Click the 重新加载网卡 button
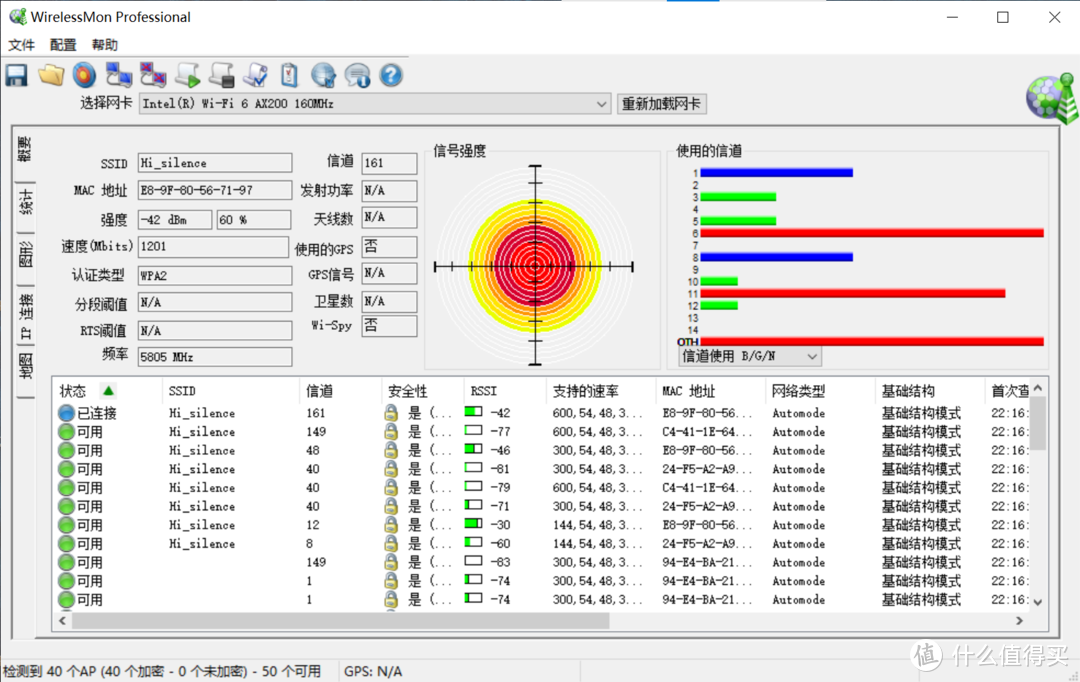Viewport: 1080px width, 682px height. [661, 104]
